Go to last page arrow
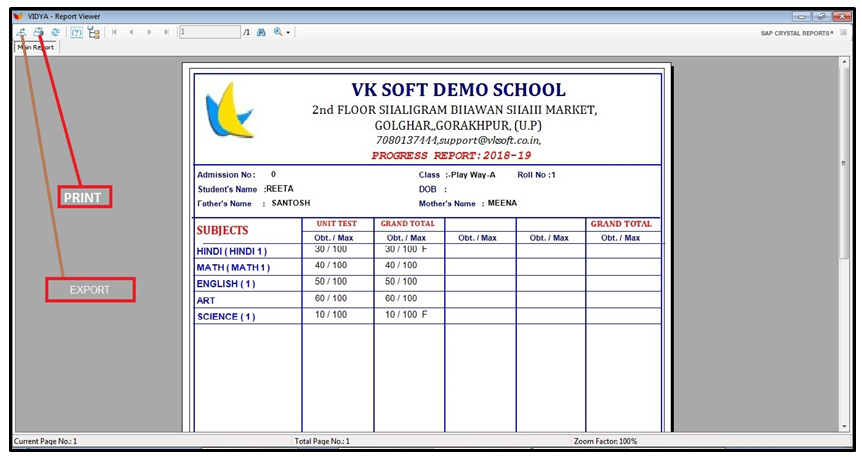This screenshot has height=457, width=862. [166, 32]
